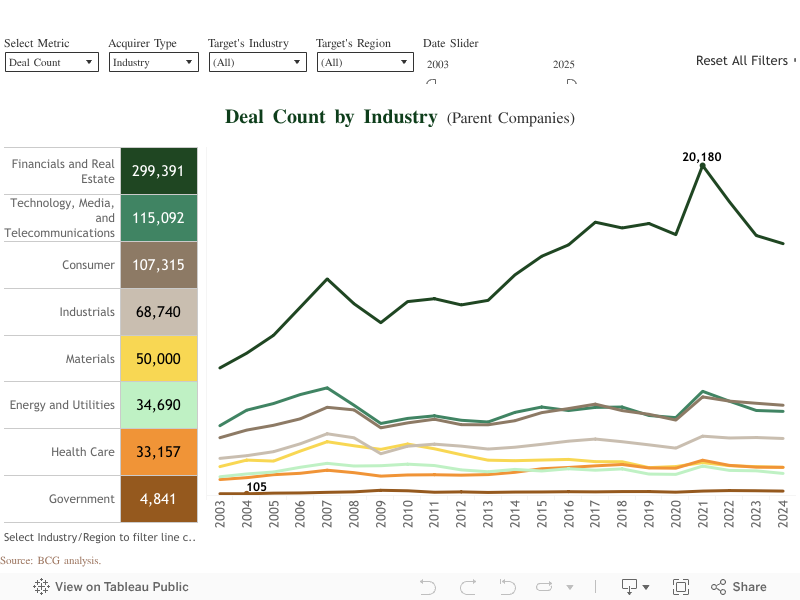Click the Replay animation icon

tap(544, 587)
